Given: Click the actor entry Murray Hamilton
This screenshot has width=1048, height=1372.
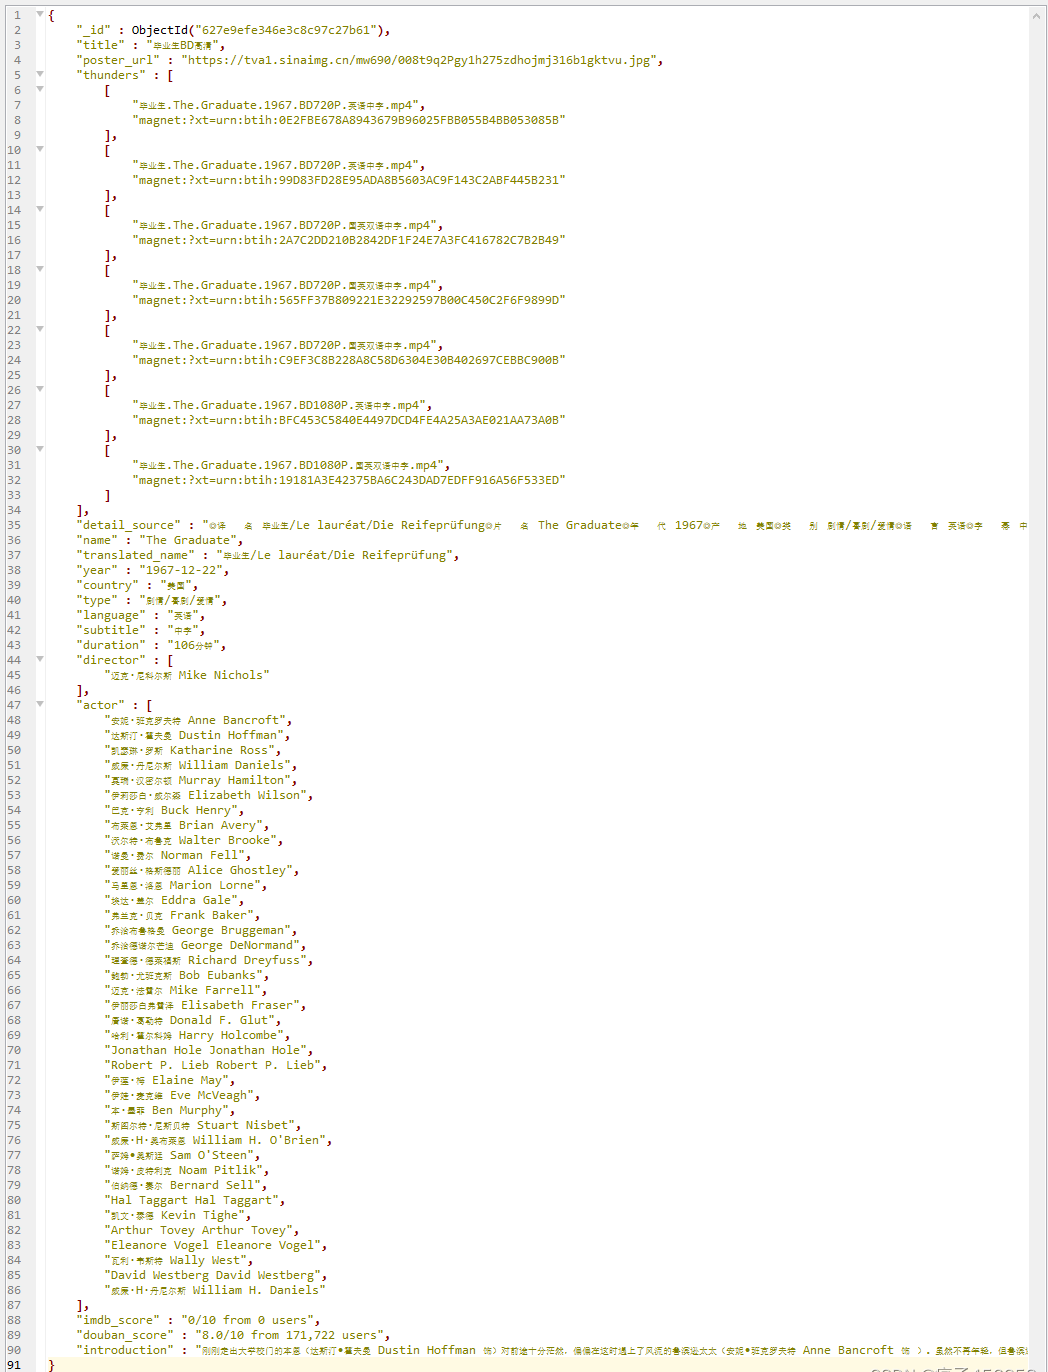Looking at the screenshot, I should click(x=198, y=780).
